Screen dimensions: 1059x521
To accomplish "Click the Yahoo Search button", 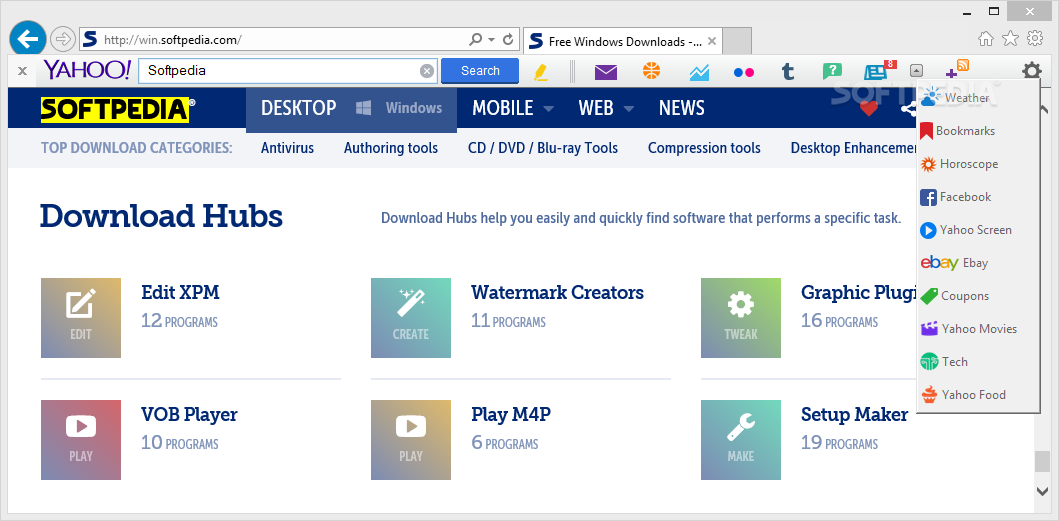I will [x=480, y=71].
